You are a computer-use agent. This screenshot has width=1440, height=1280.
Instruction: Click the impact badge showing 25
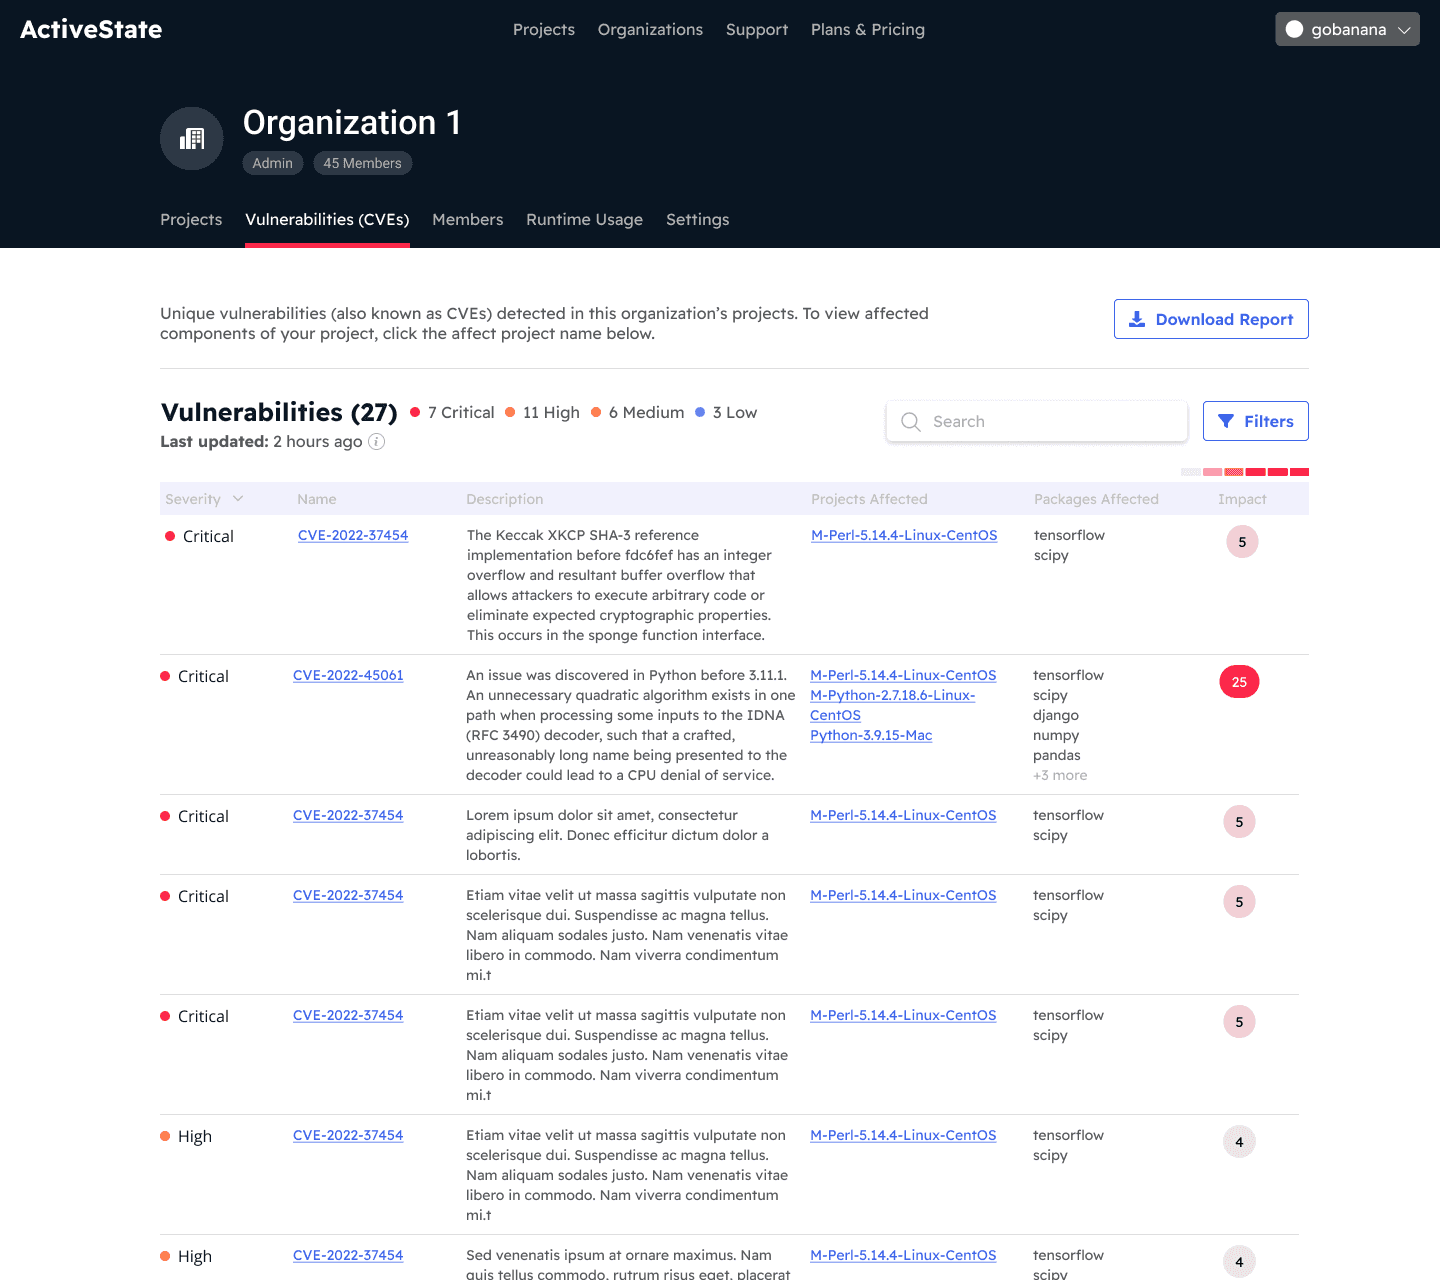pyautogui.click(x=1239, y=682)
